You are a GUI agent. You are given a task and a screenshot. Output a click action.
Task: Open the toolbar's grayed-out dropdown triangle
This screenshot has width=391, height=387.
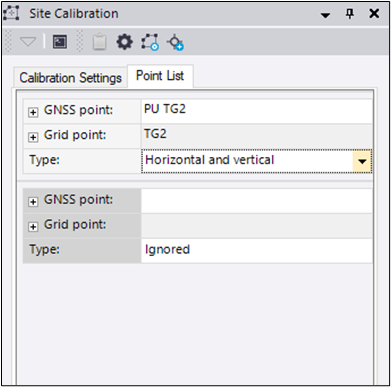tap(28, 42)
